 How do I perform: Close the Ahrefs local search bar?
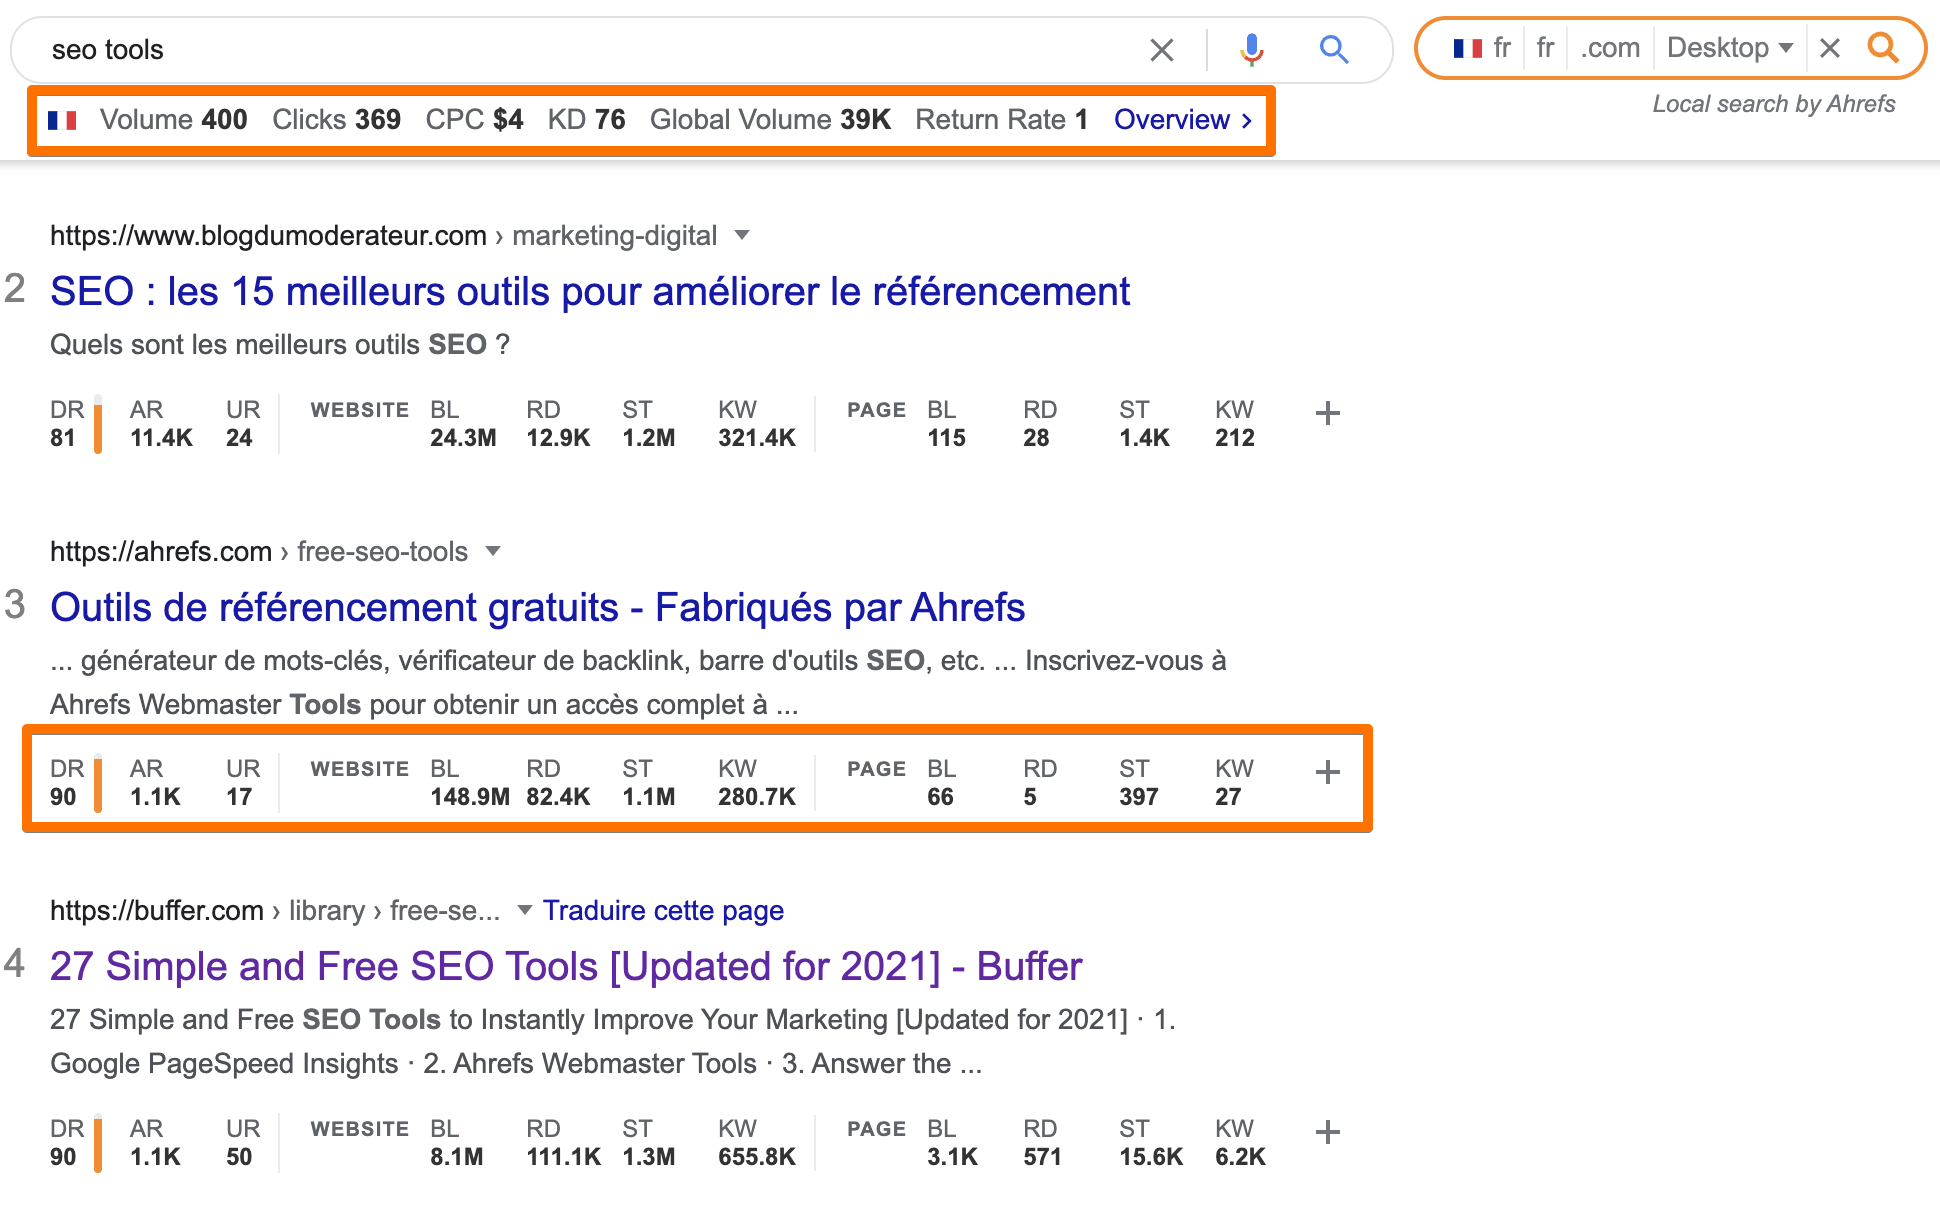[x=1830, y=48]
